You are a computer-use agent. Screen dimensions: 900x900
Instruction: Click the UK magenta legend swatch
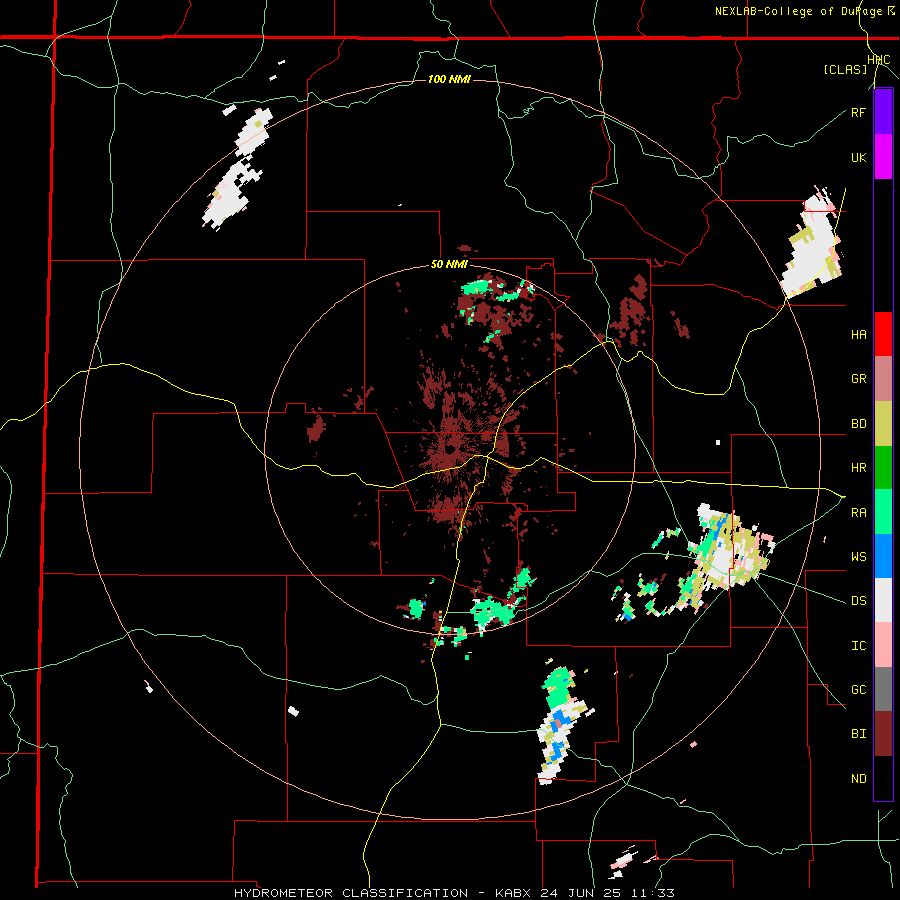883,157
